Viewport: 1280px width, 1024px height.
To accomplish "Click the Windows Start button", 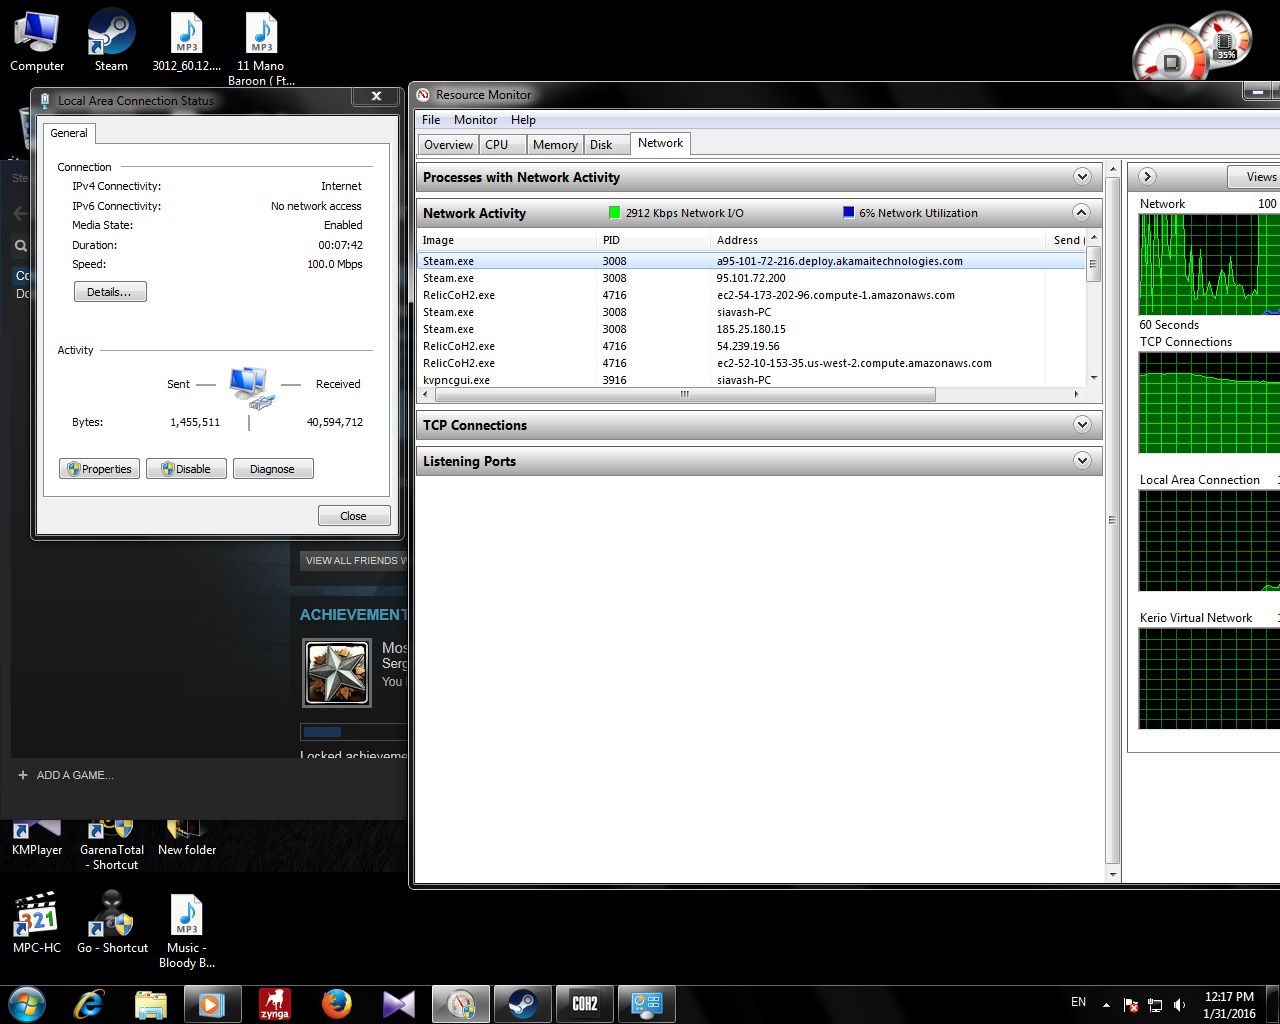I will tap(27, 1003).
